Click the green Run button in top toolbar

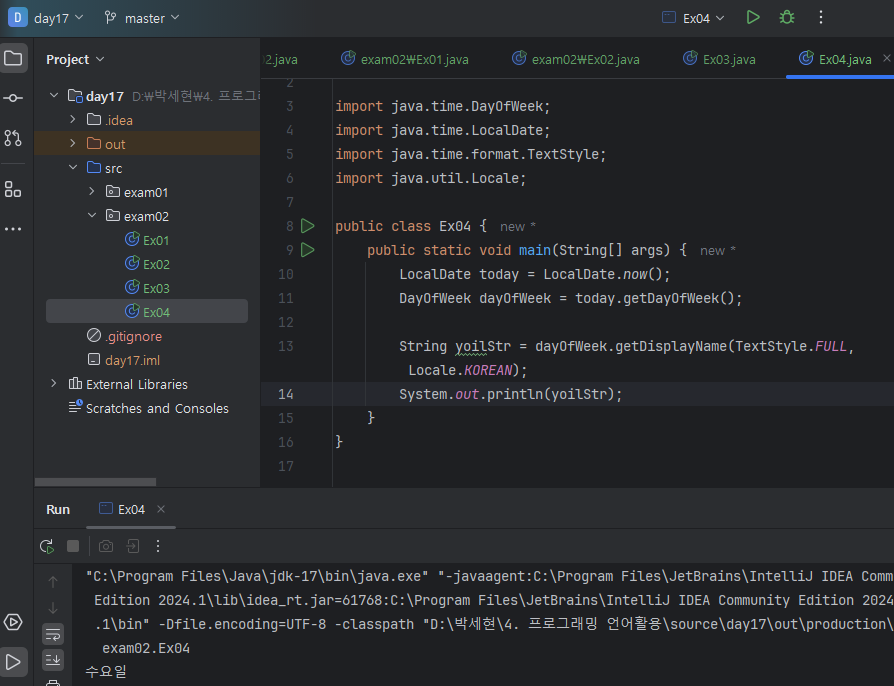tap(753, 18)
